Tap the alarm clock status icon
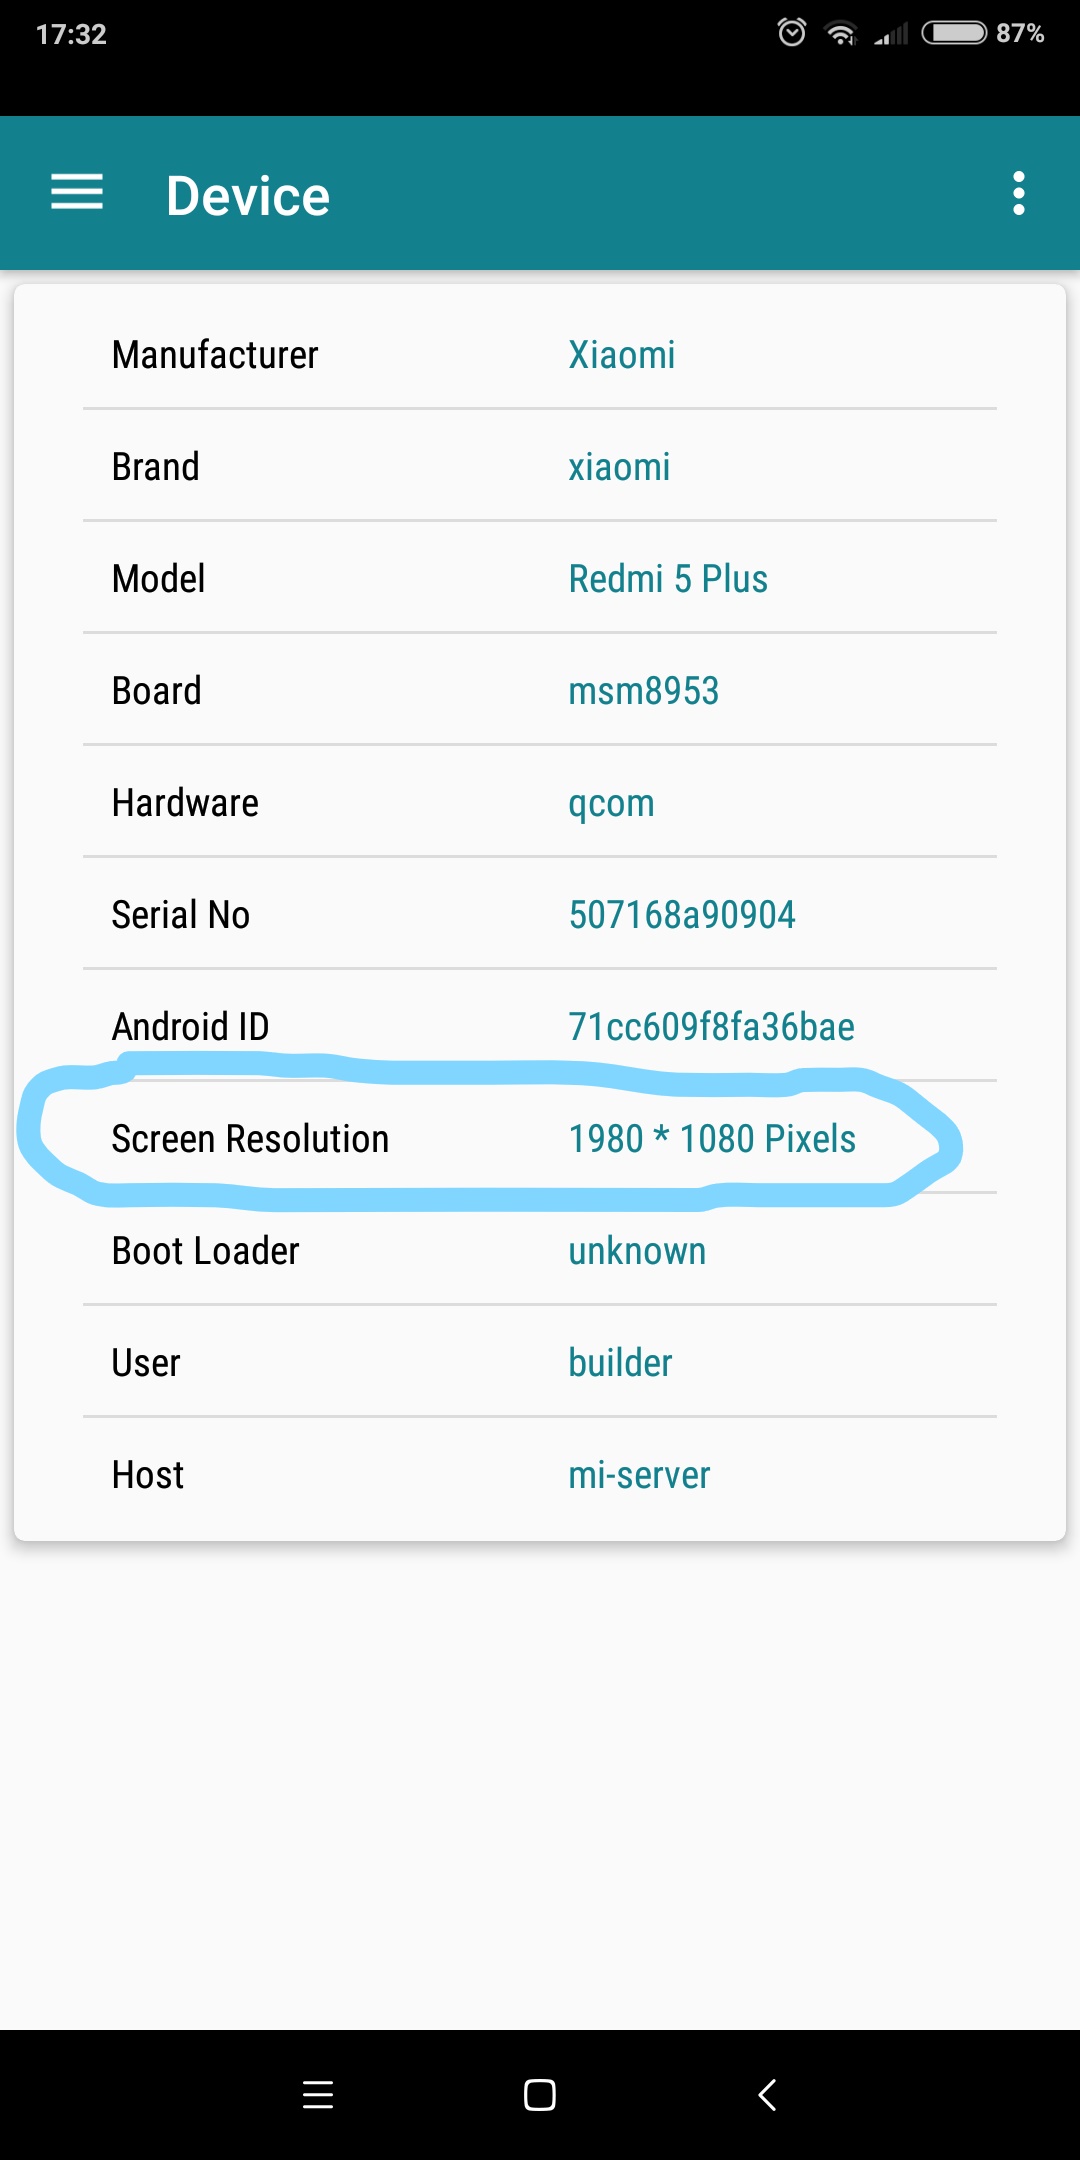The width and height of the screenshot is (1080, 2160). [x=791, y=33]
